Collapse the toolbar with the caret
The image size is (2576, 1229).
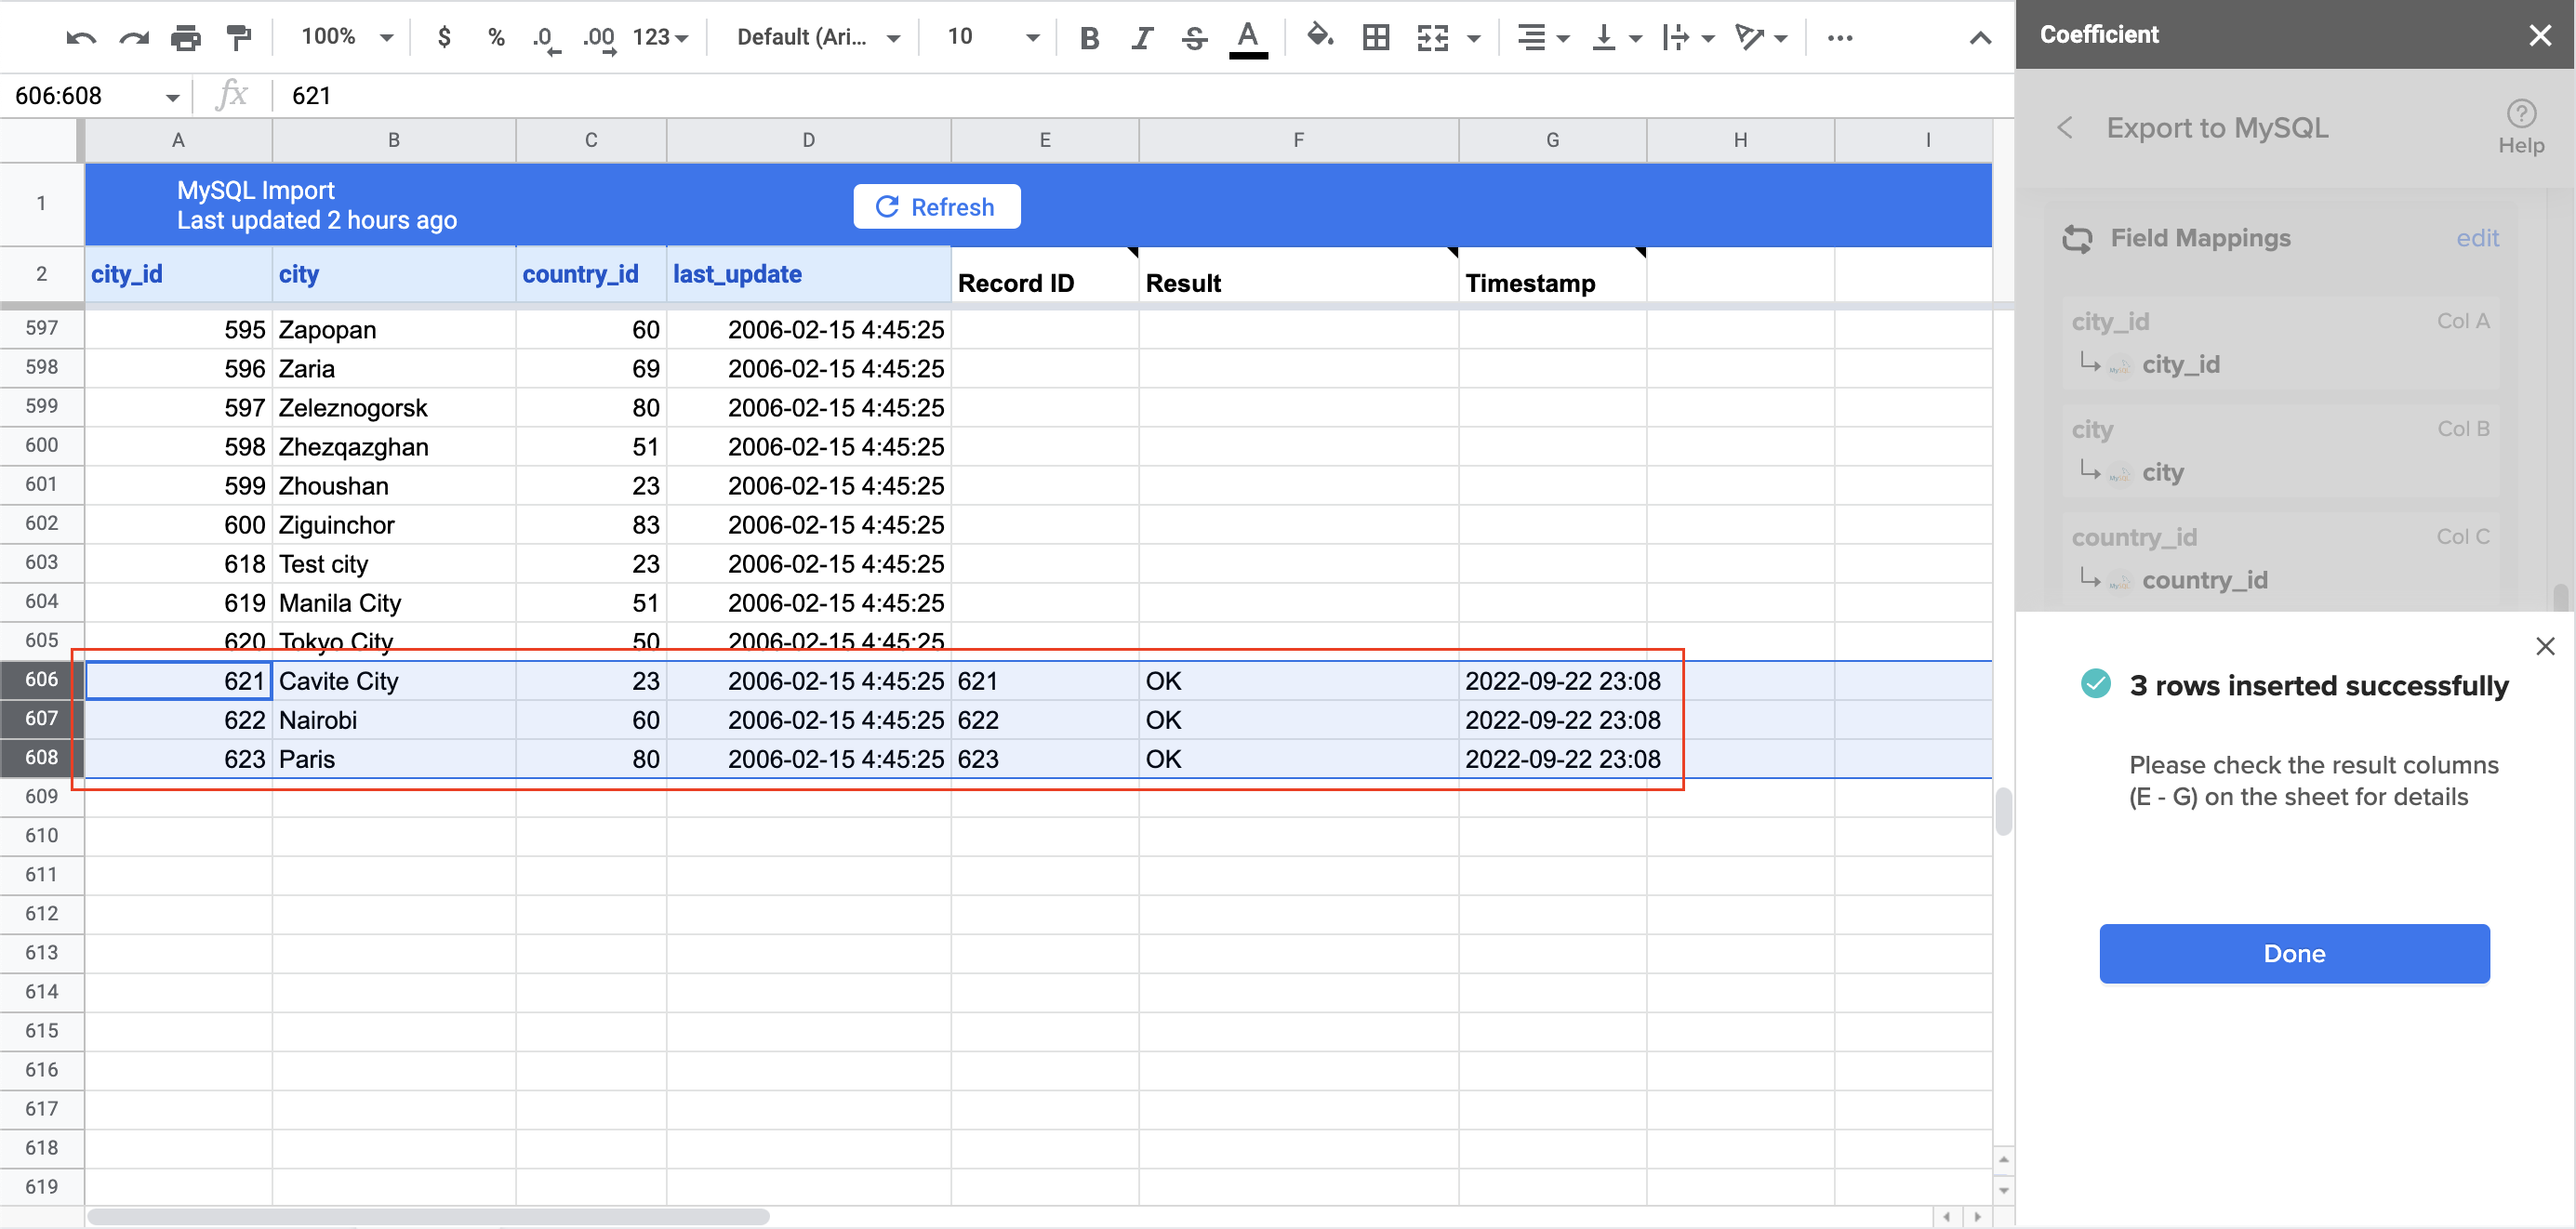pos(1980,38)
